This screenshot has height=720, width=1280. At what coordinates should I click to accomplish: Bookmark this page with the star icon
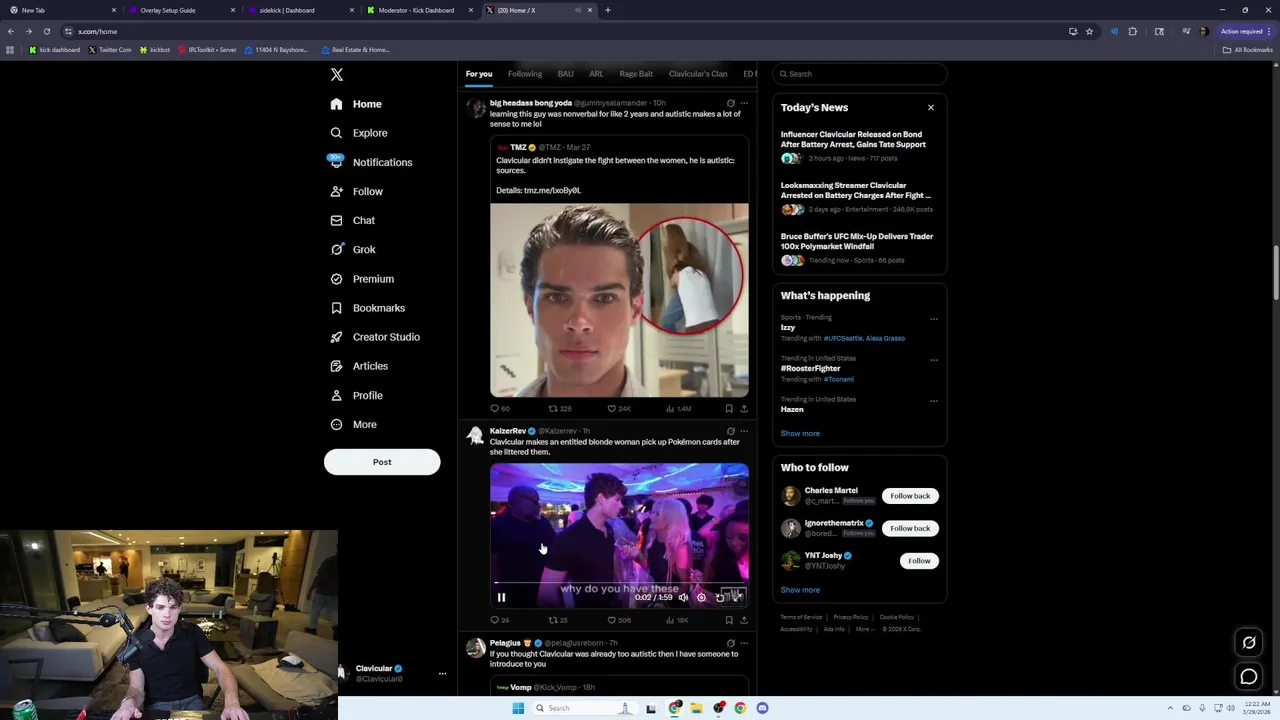pos(1089,31)
